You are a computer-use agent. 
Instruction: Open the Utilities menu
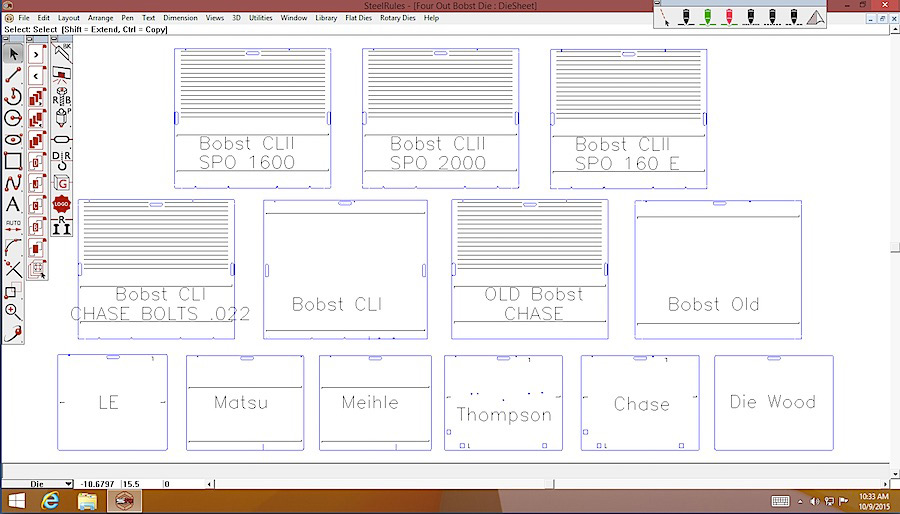click(x=261, y=18)
